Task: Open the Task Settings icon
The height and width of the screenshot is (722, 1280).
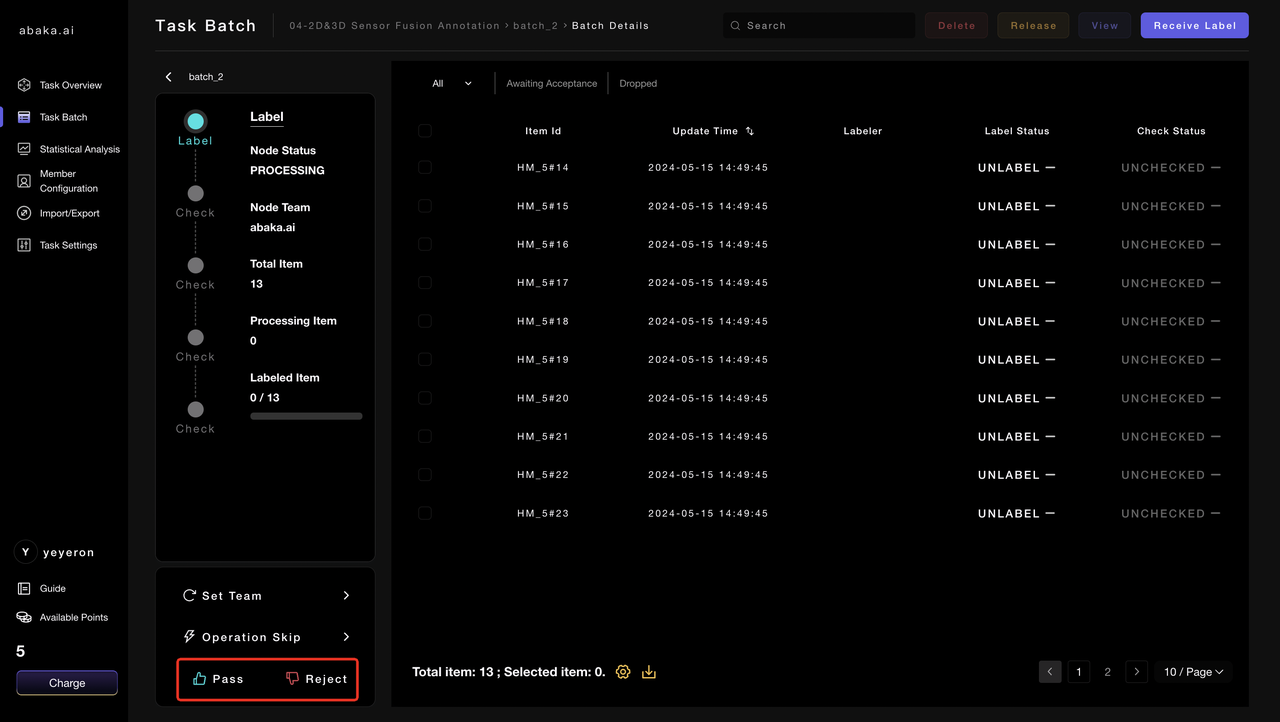Action: (24, 245)
